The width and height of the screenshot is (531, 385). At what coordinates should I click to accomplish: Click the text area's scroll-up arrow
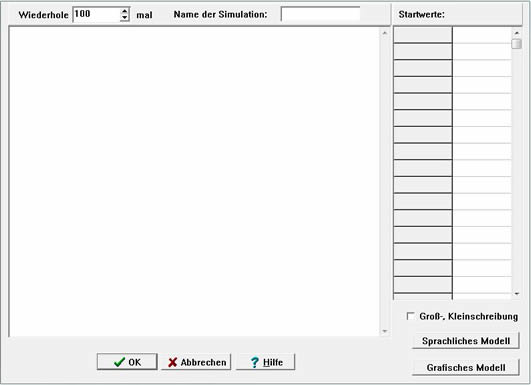pos(385,33)
